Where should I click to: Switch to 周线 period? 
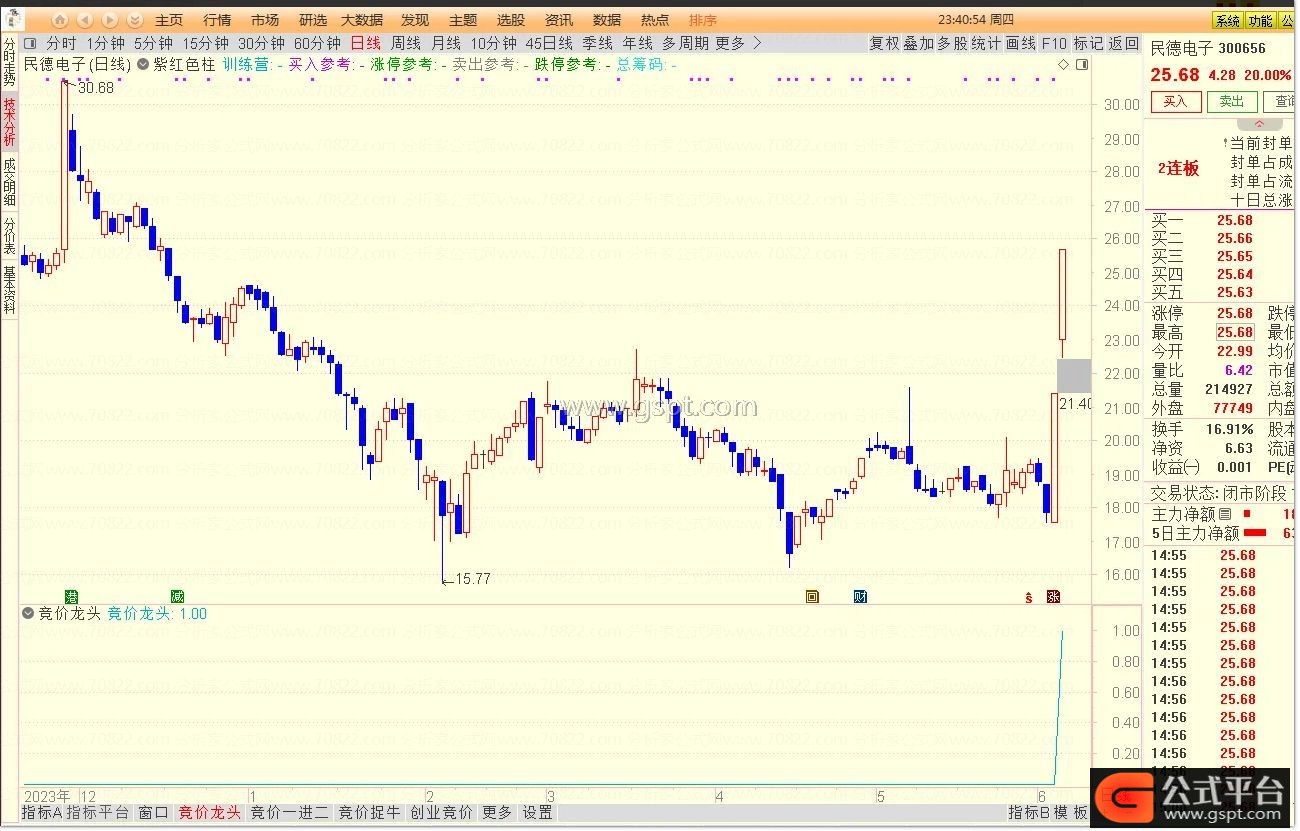406,43
